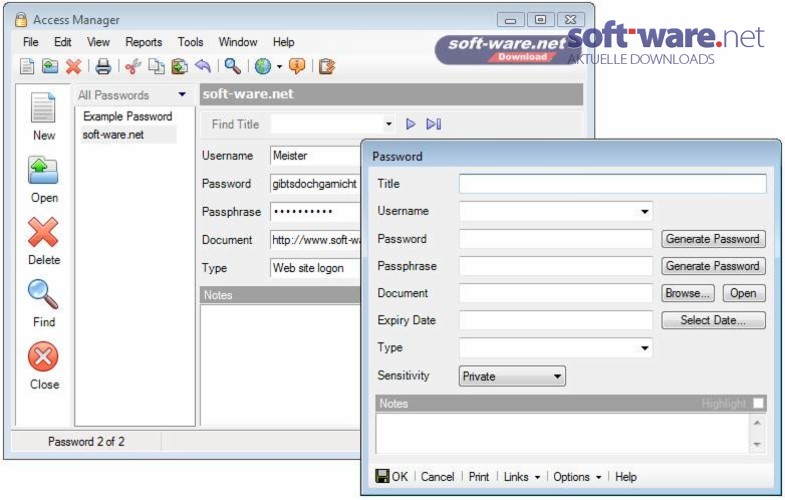Click the Select Date... button

click(713, 320)
